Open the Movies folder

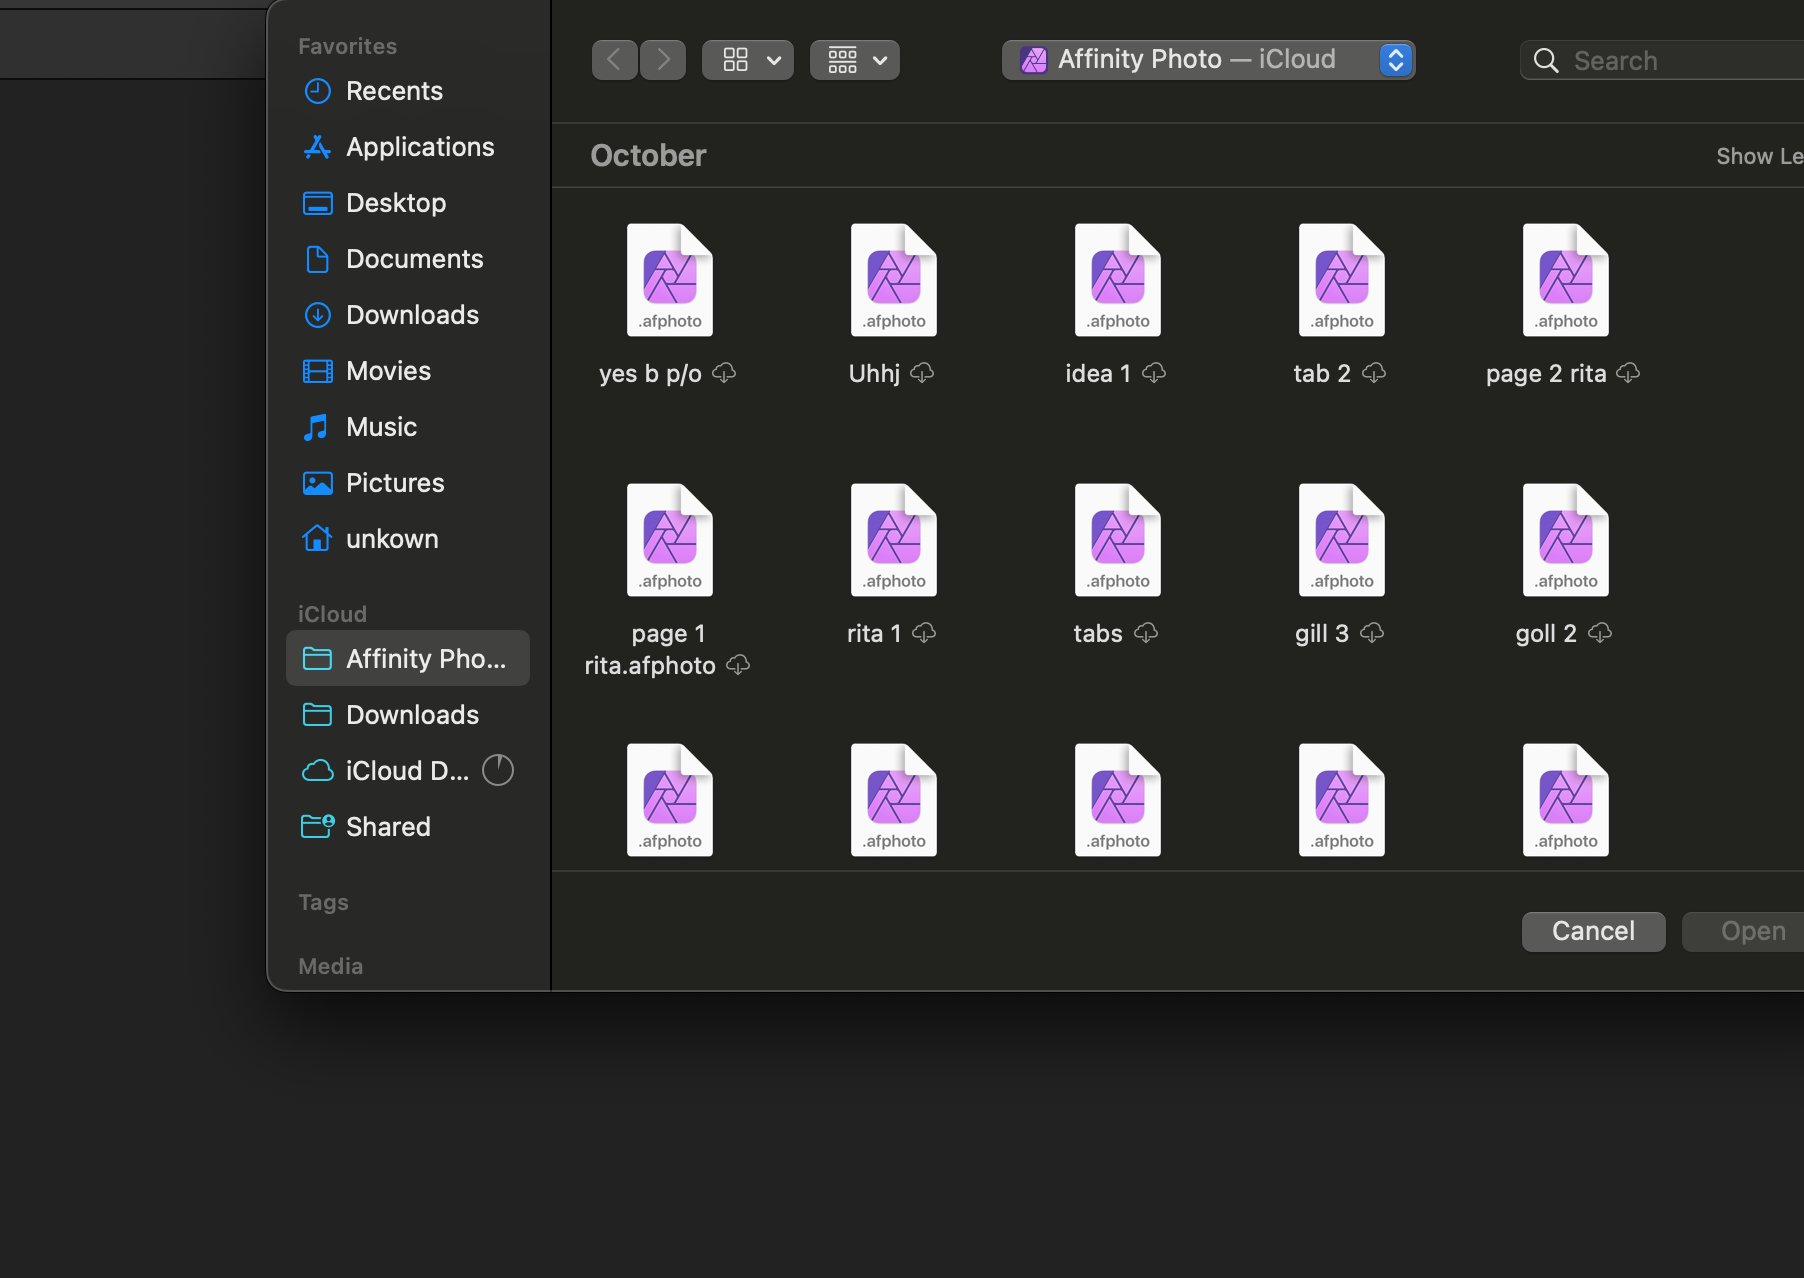pyautogui.click(x=407, y=371)
